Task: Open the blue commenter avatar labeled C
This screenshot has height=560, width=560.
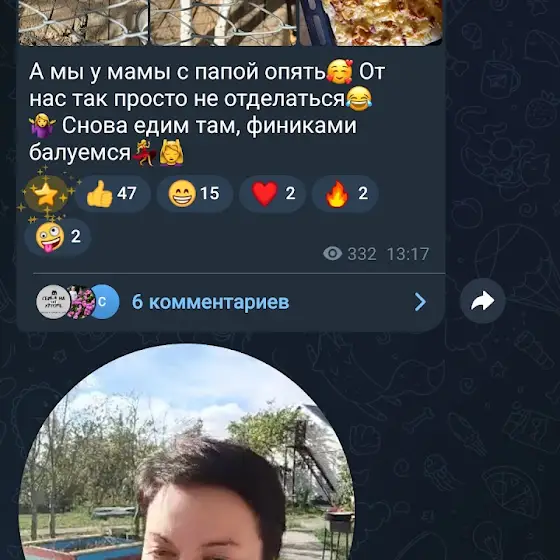Action: (105, 302)
